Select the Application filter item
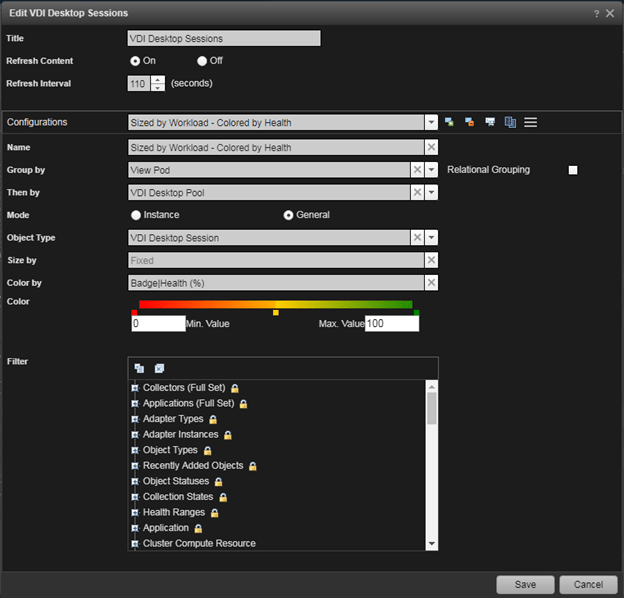 [166, 528]
